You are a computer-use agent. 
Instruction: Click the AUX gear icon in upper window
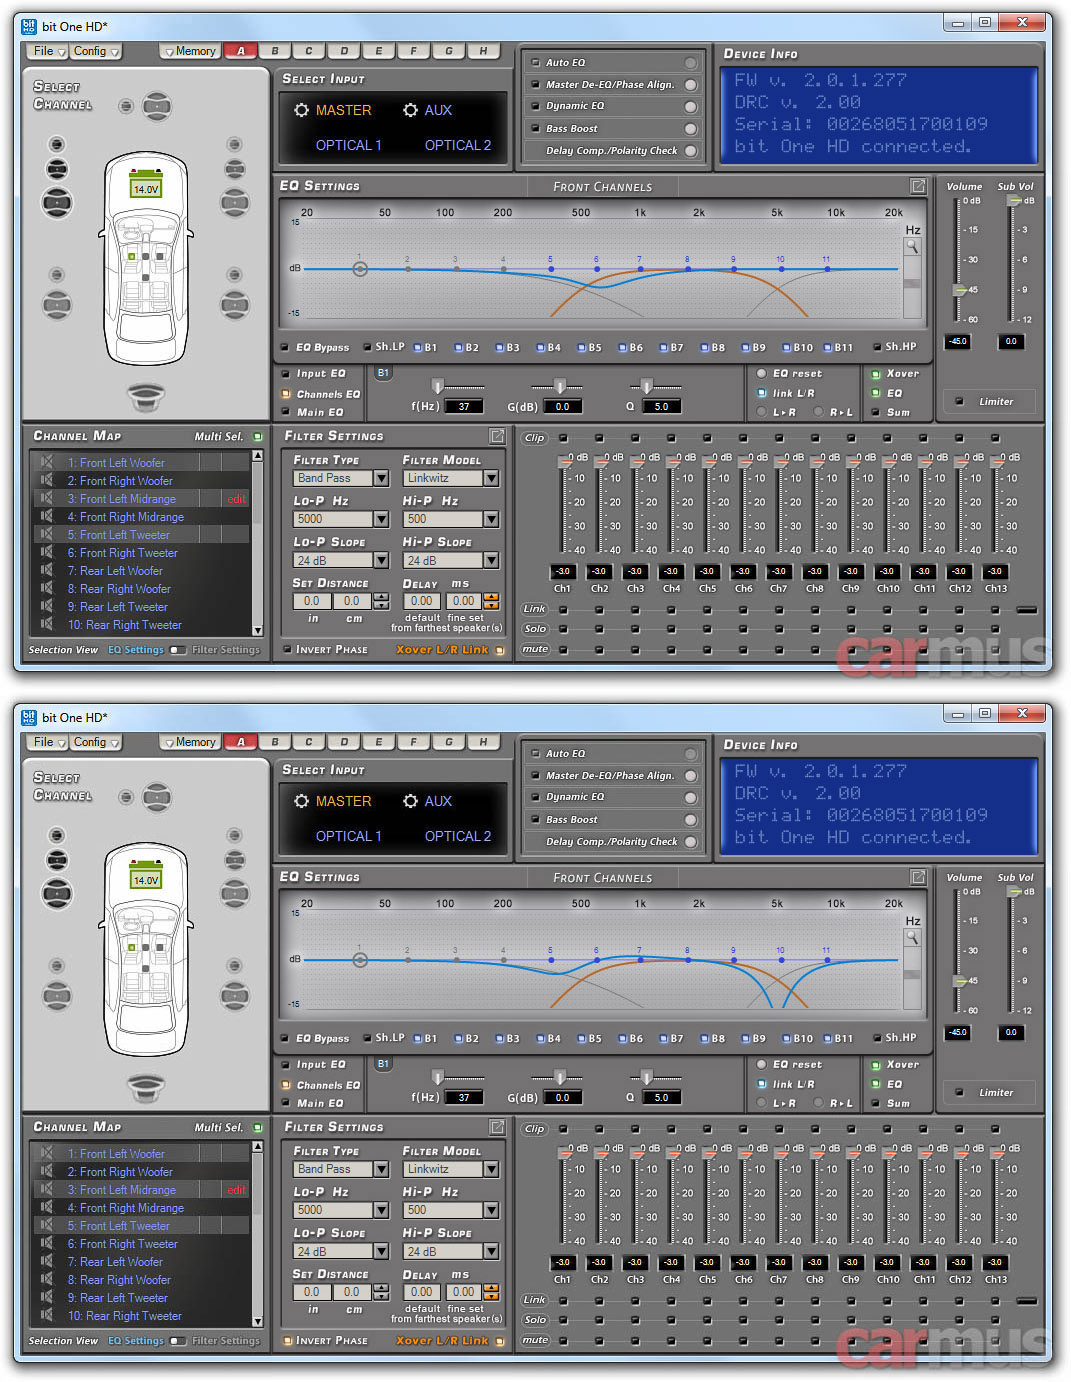[410, 110]
